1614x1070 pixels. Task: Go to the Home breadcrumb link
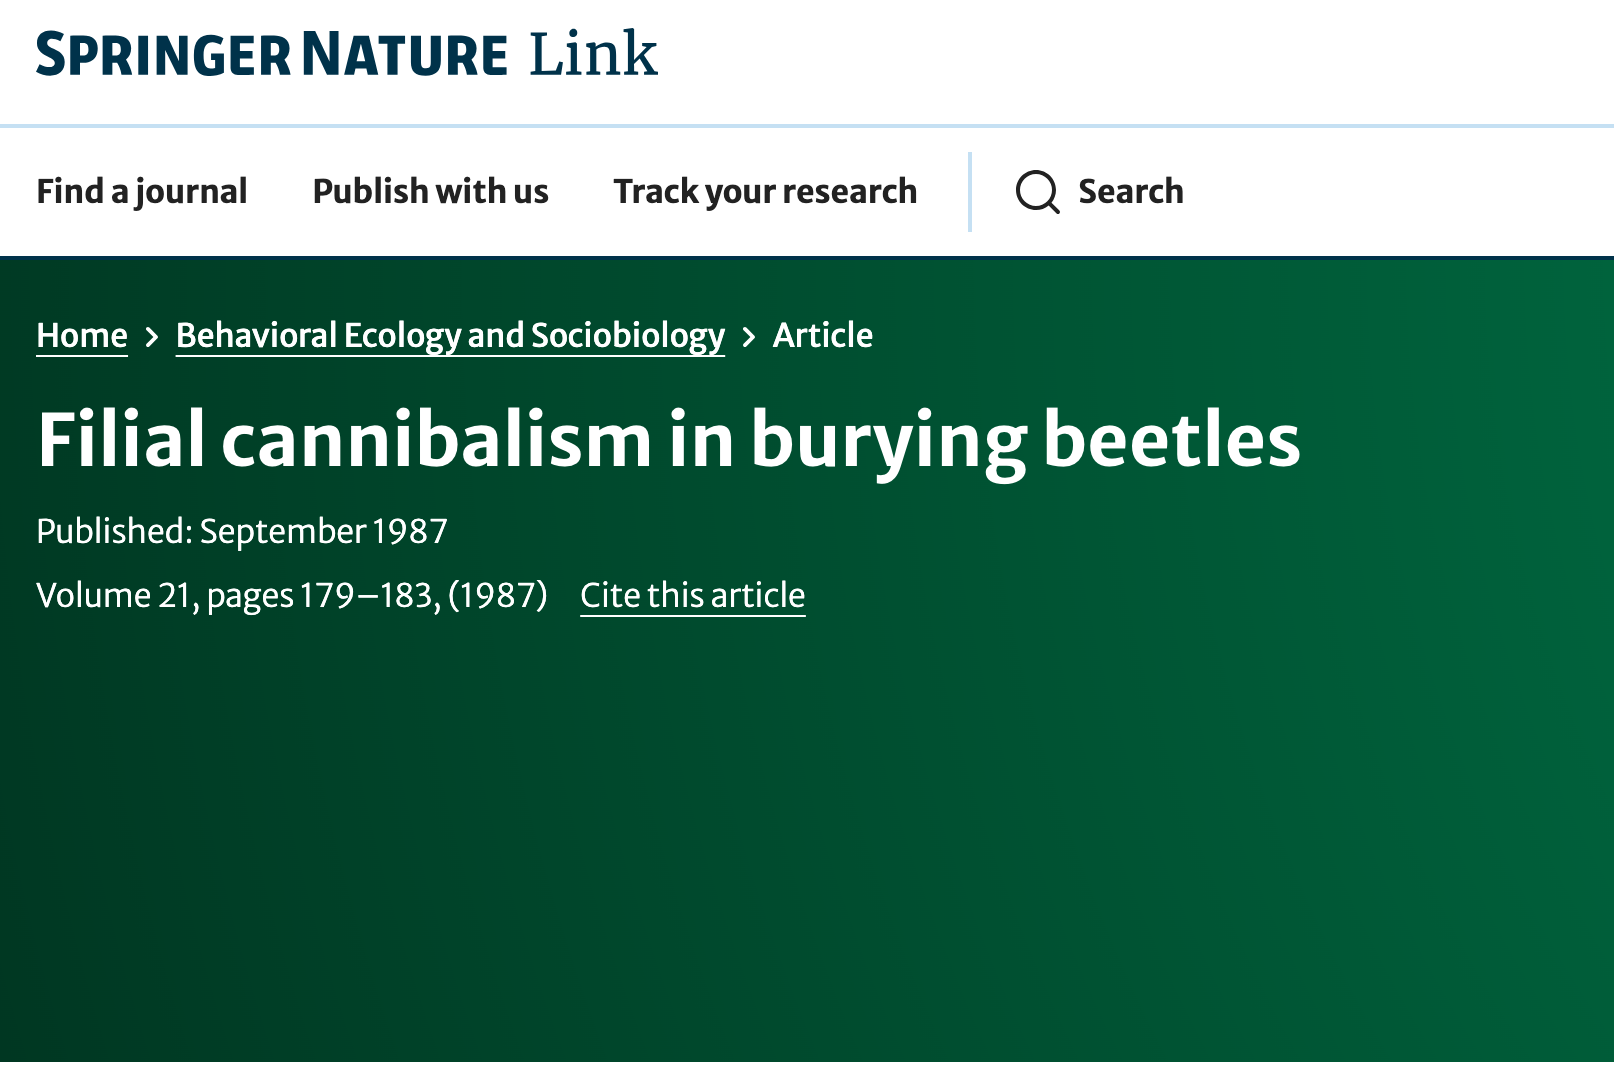[82, 336]
